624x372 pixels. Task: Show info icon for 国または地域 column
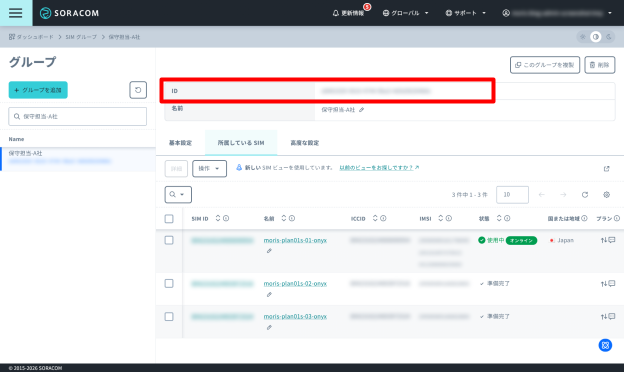point(584,218)
